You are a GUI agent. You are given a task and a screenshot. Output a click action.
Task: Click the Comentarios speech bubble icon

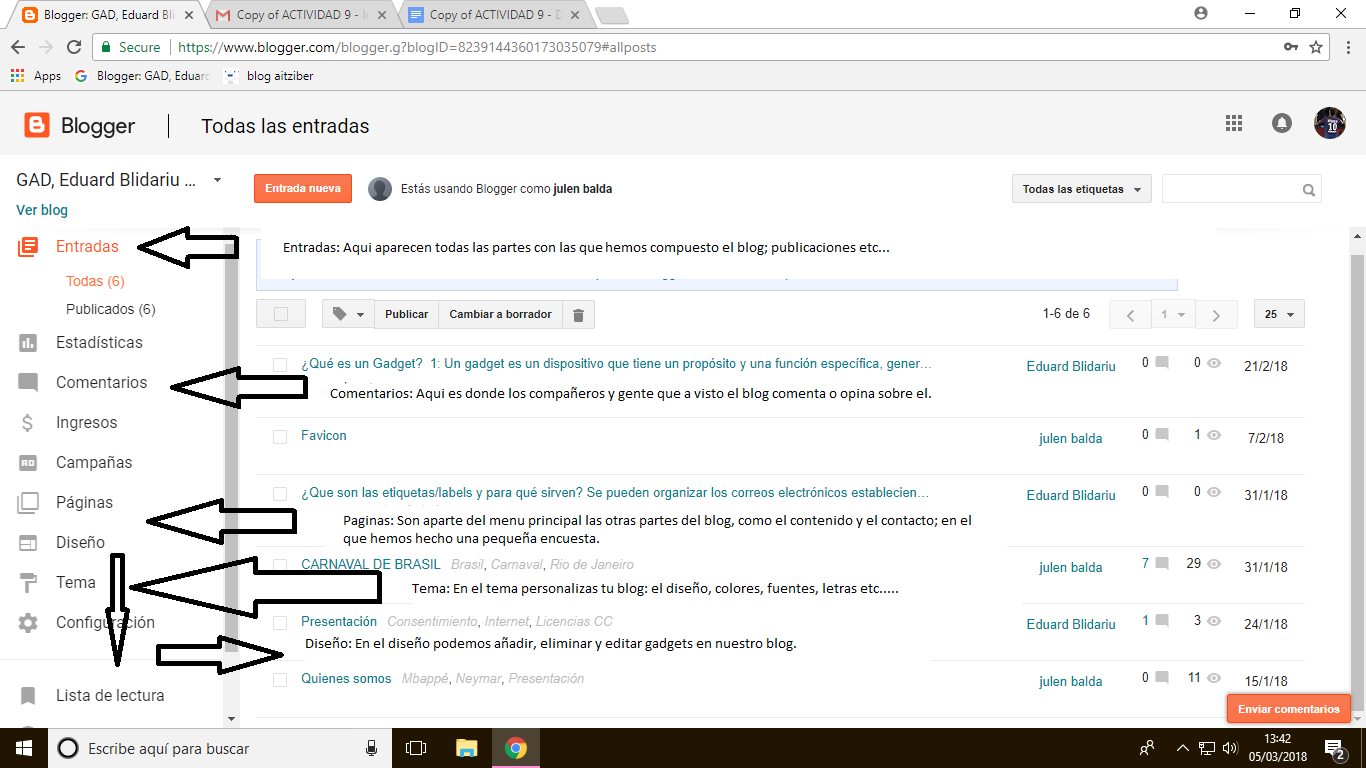click(28, 383)
